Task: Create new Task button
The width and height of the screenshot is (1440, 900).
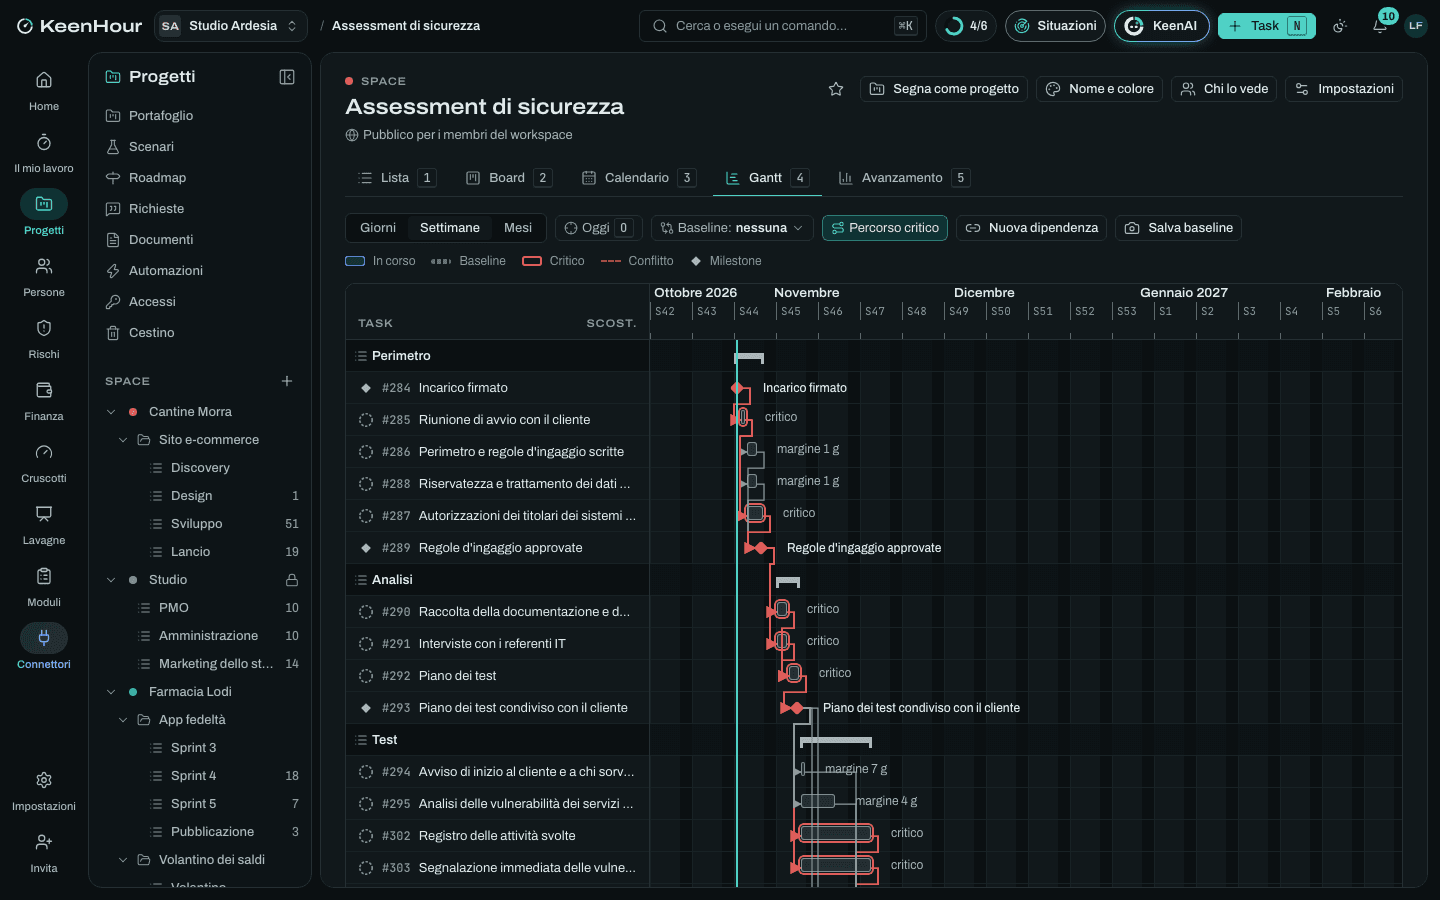Action: point(1267,26)
